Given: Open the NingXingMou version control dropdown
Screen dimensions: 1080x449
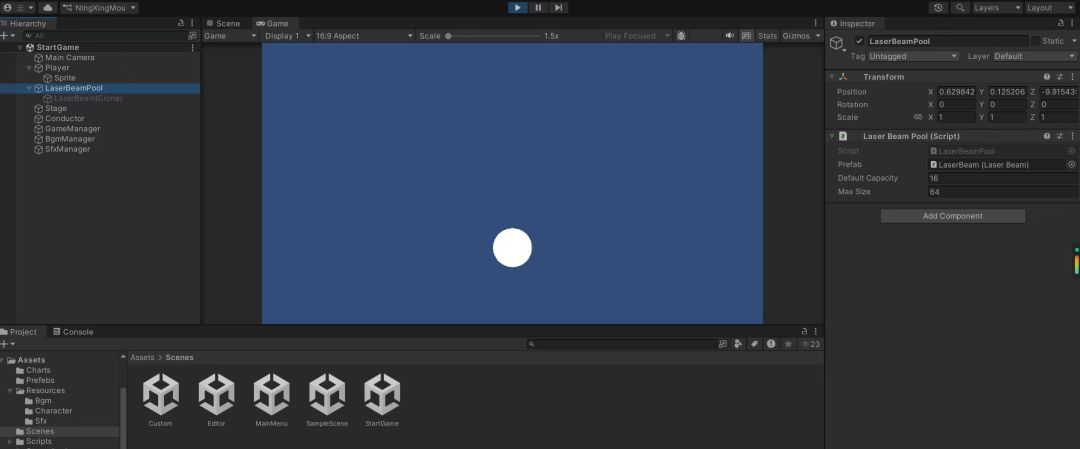Looking at the screenshot, I should (x=99, y=8).
